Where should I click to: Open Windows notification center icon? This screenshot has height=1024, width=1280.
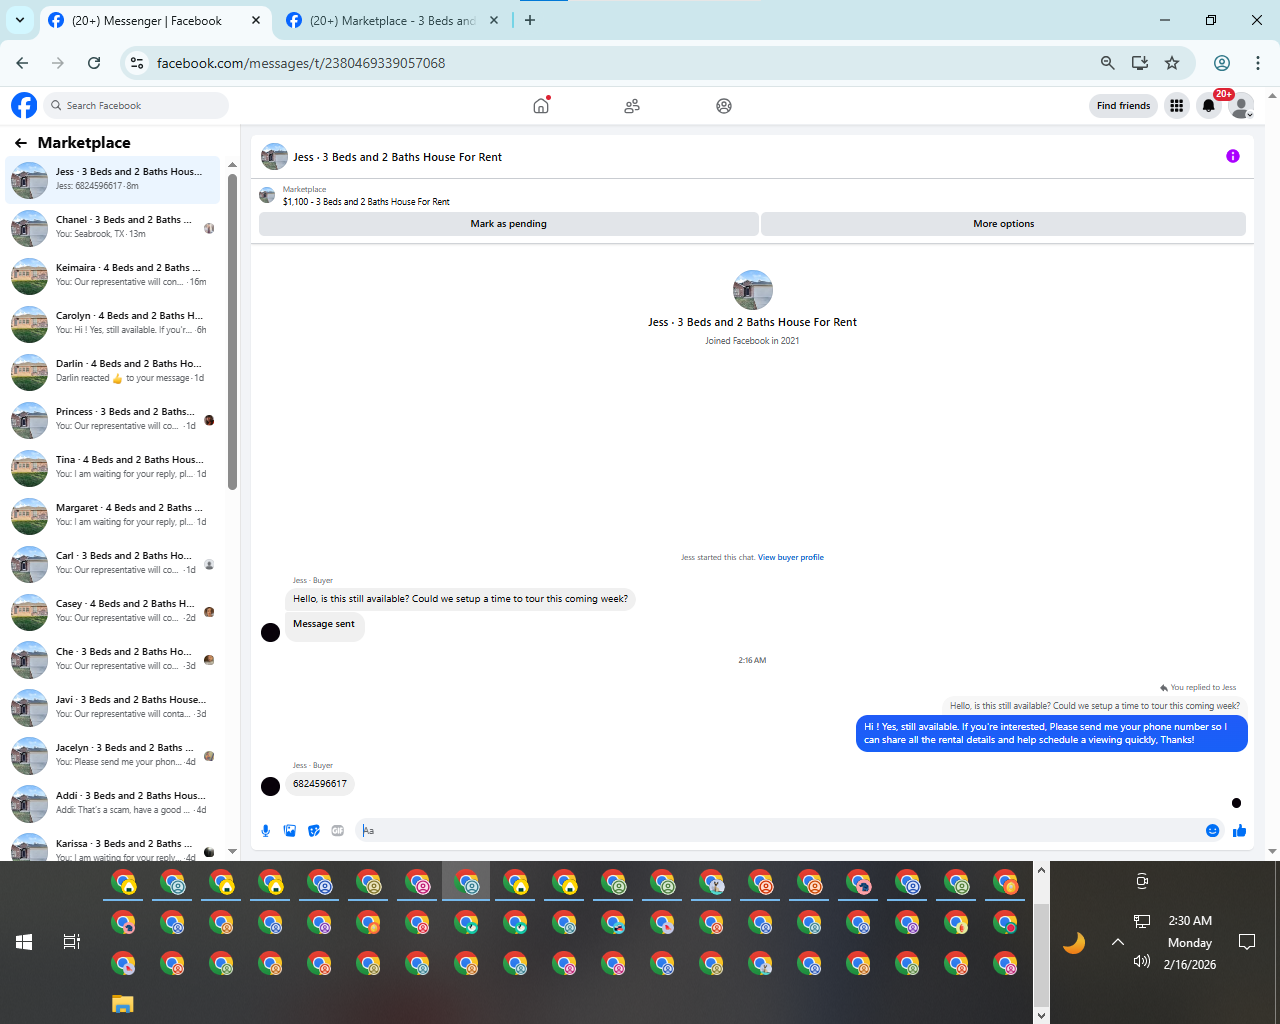tap(1247, 942)
